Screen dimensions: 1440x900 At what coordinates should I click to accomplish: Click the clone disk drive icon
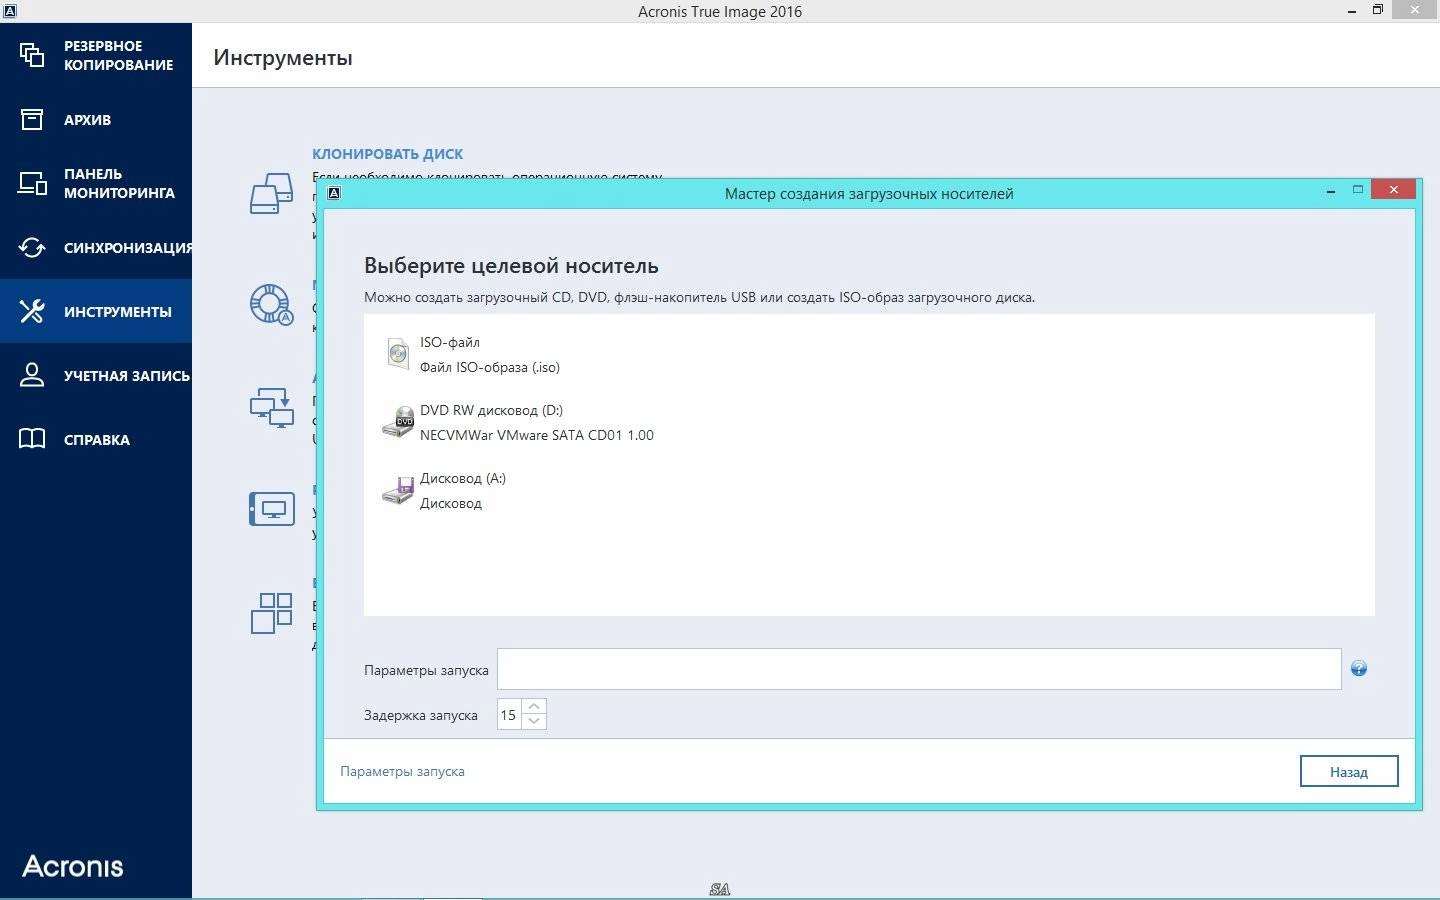[x=271, y=193]
